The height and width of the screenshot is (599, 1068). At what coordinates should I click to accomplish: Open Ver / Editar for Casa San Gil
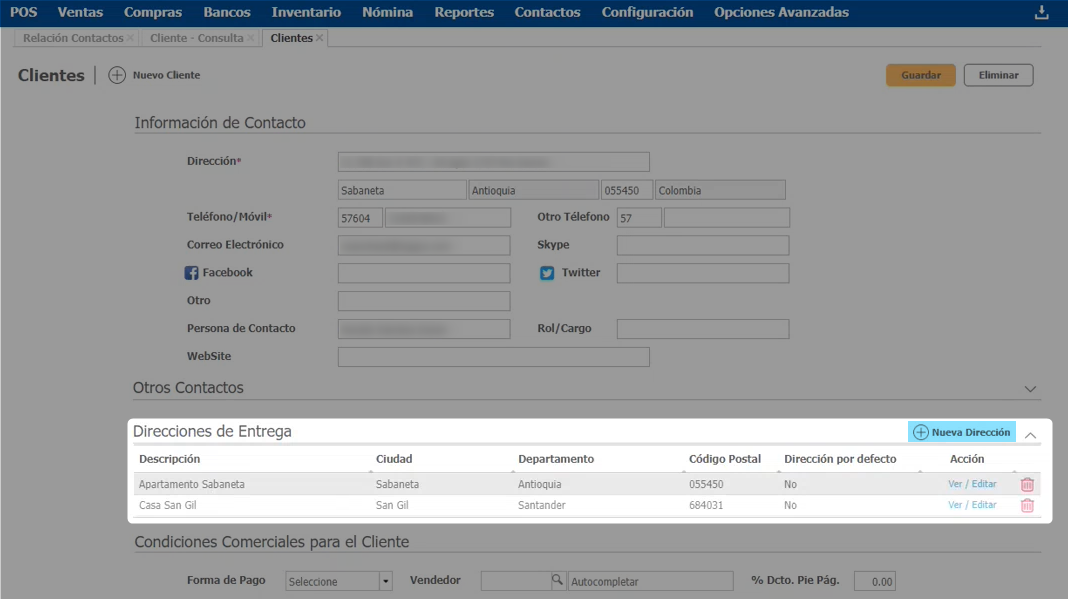pos(972,505)
